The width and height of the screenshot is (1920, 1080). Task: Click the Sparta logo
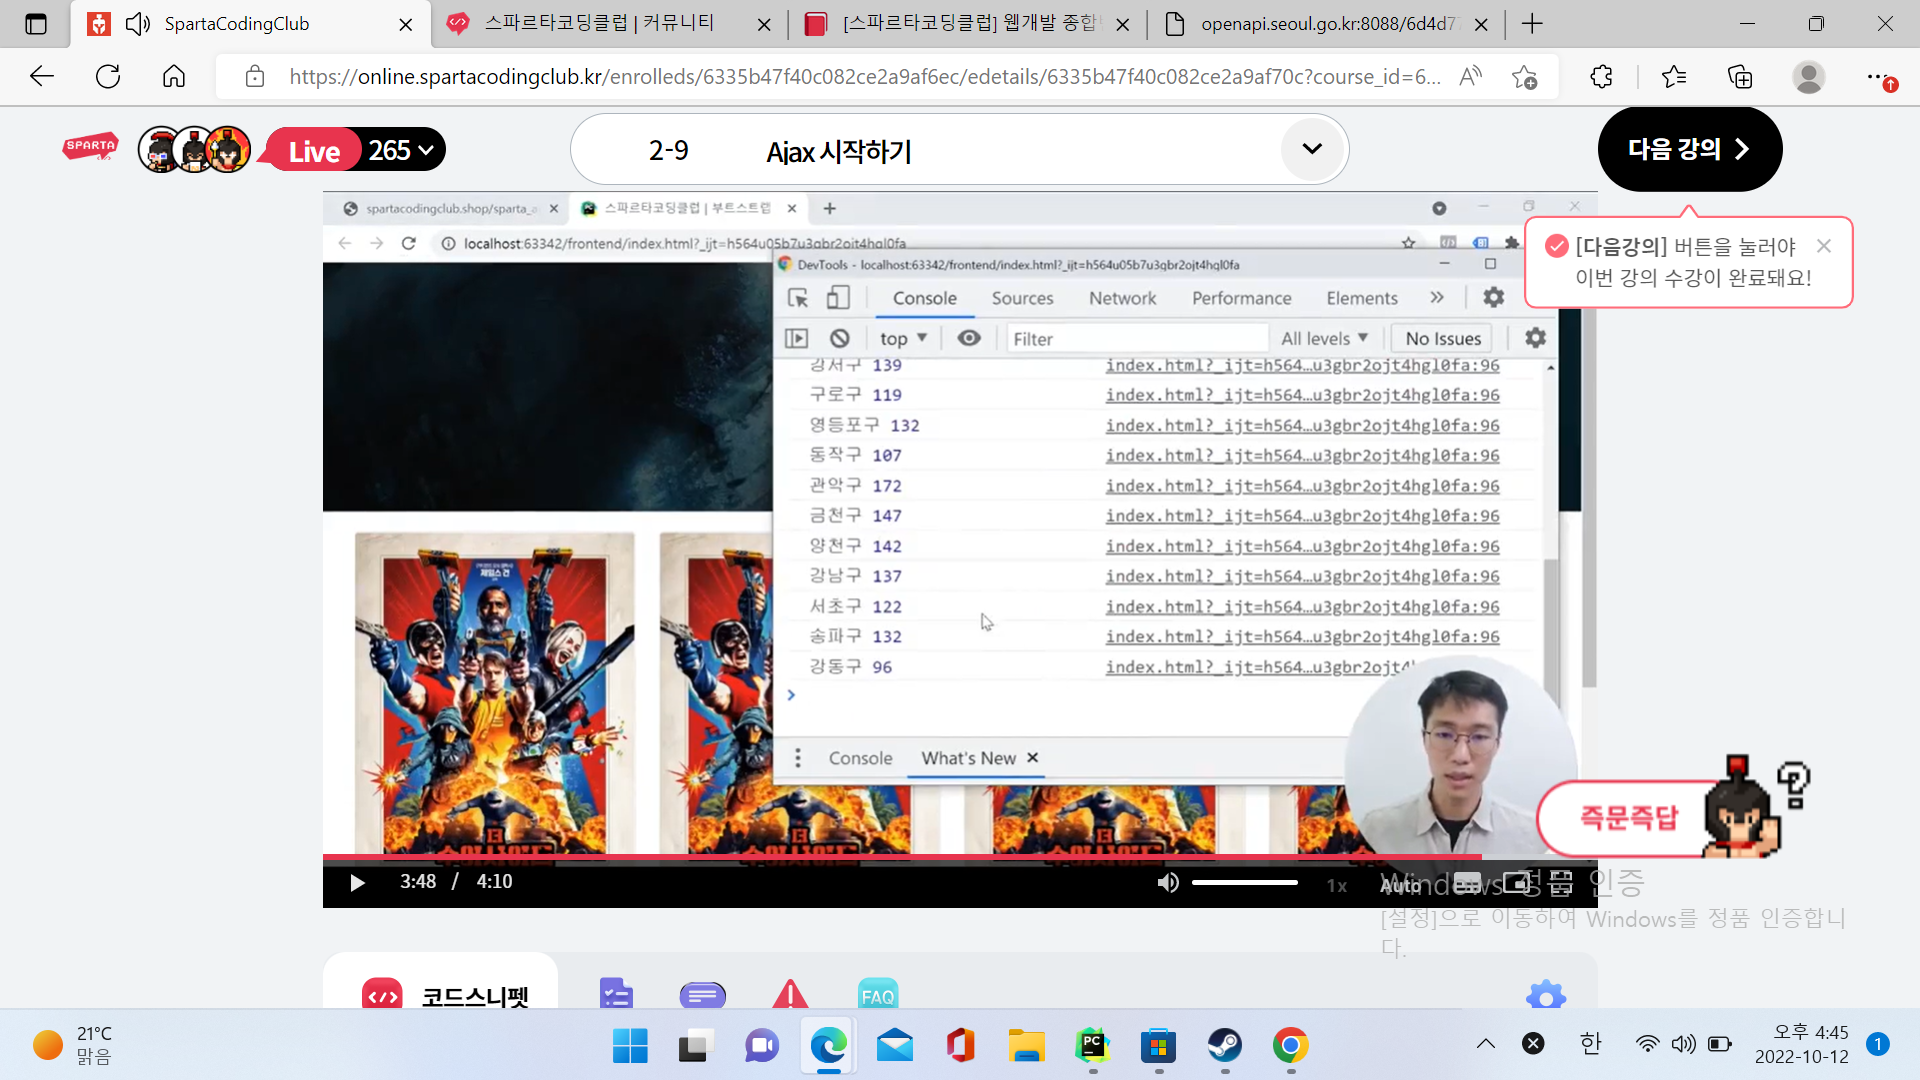click(90, 148)
